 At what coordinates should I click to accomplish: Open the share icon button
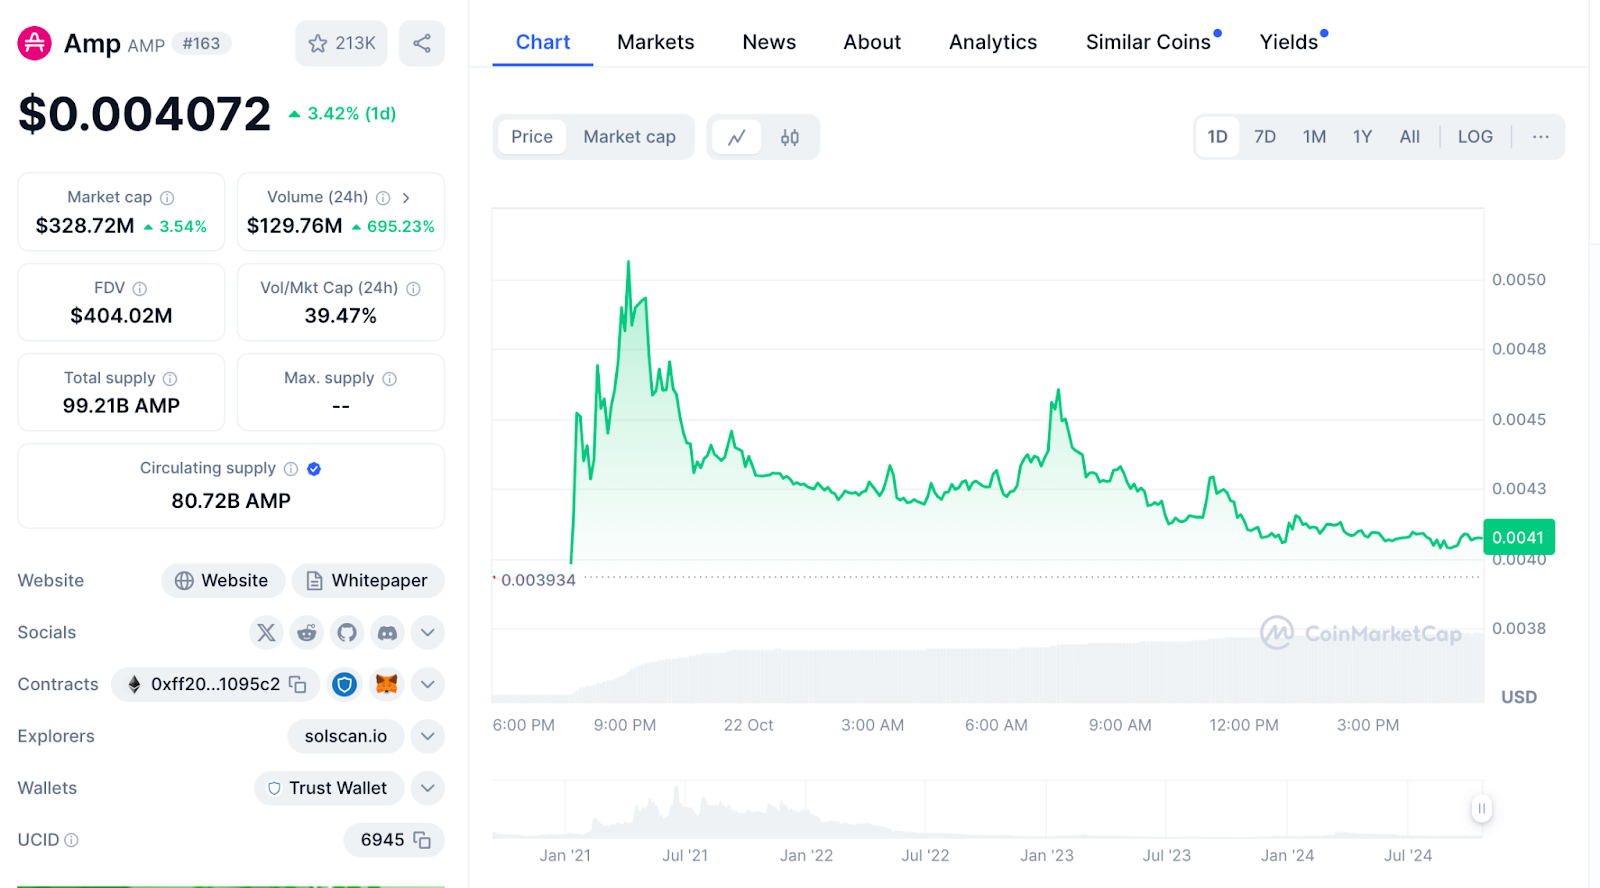422,43
